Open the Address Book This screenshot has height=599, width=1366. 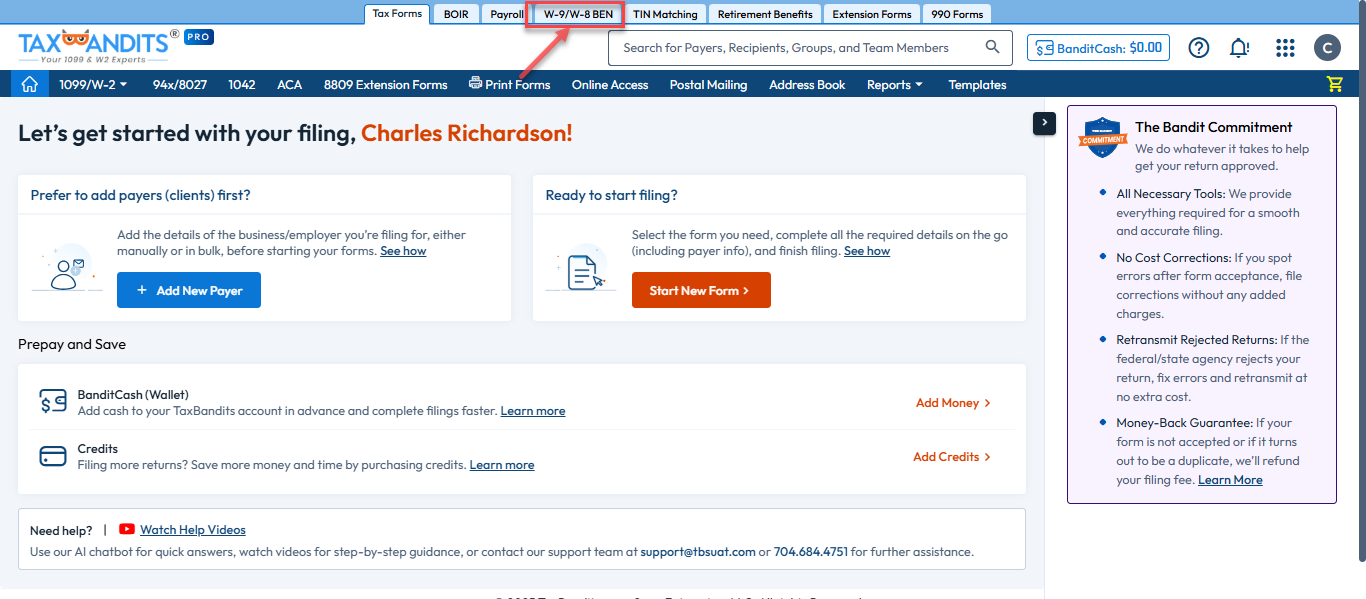pyautogui.click(x=807, y=84)
